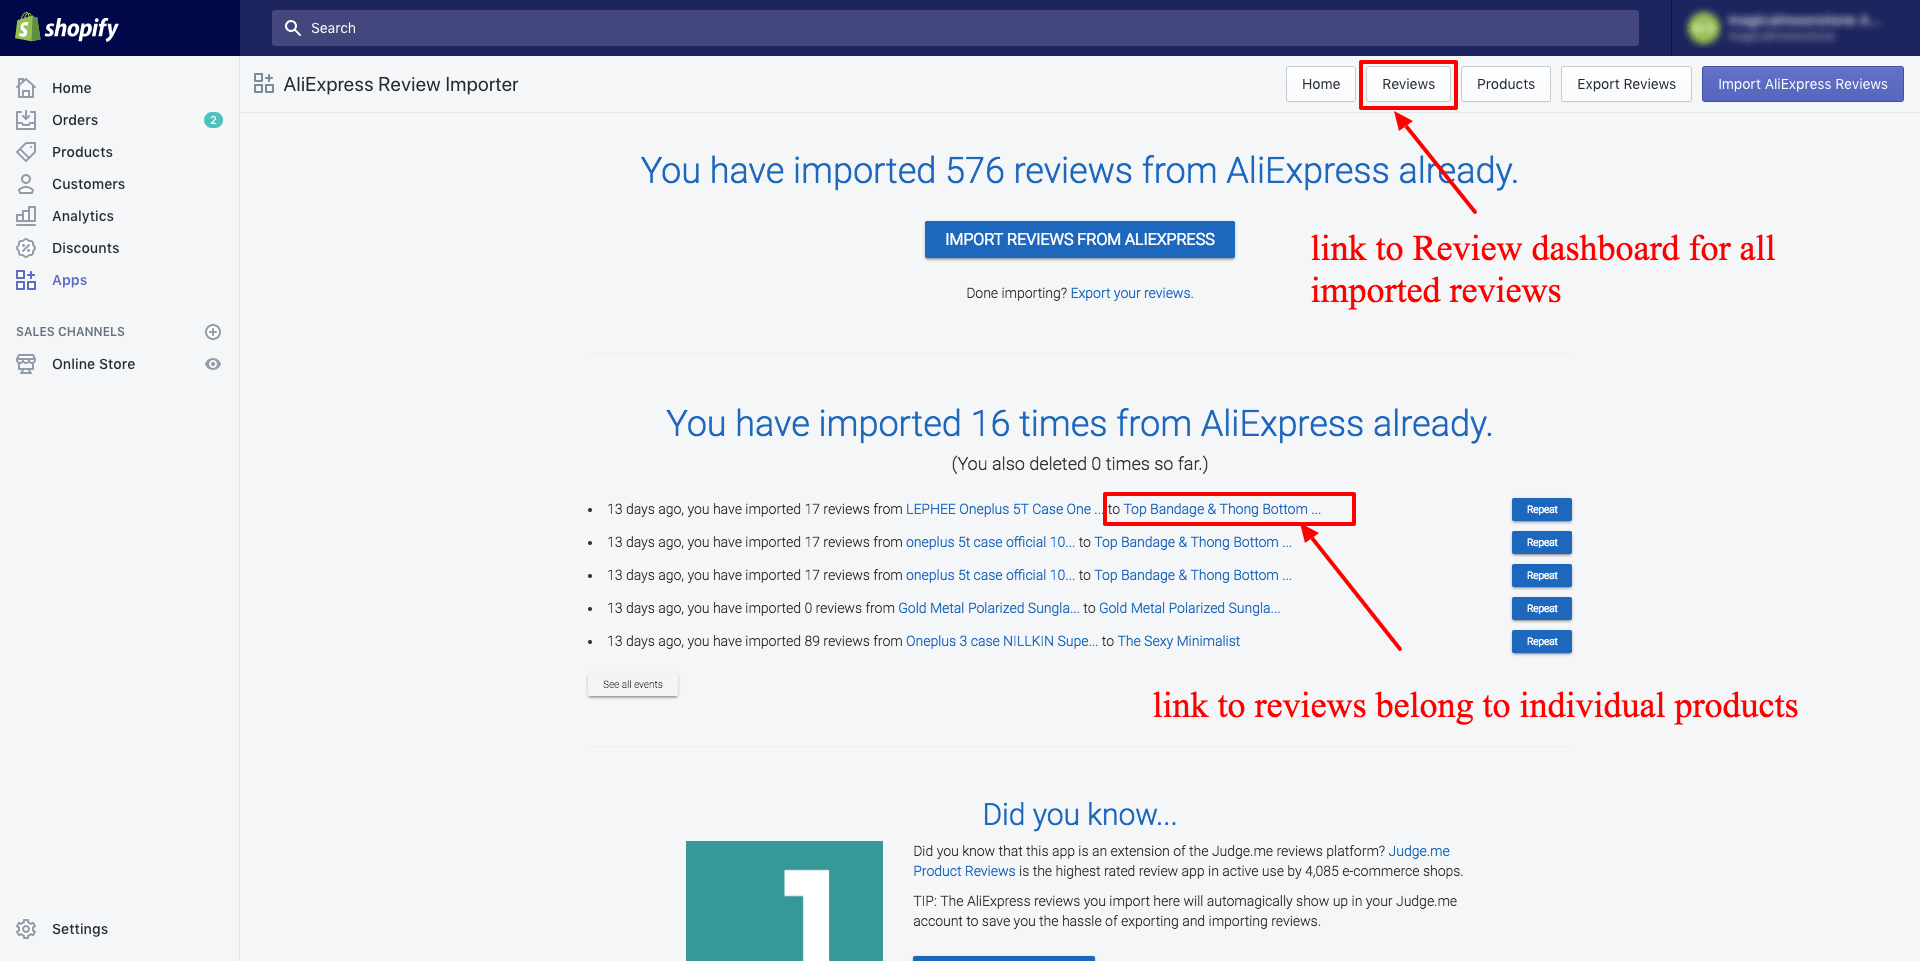Screen dimensions: 1920x961
Task: Click the app Home button
Action: [1321, 84]
